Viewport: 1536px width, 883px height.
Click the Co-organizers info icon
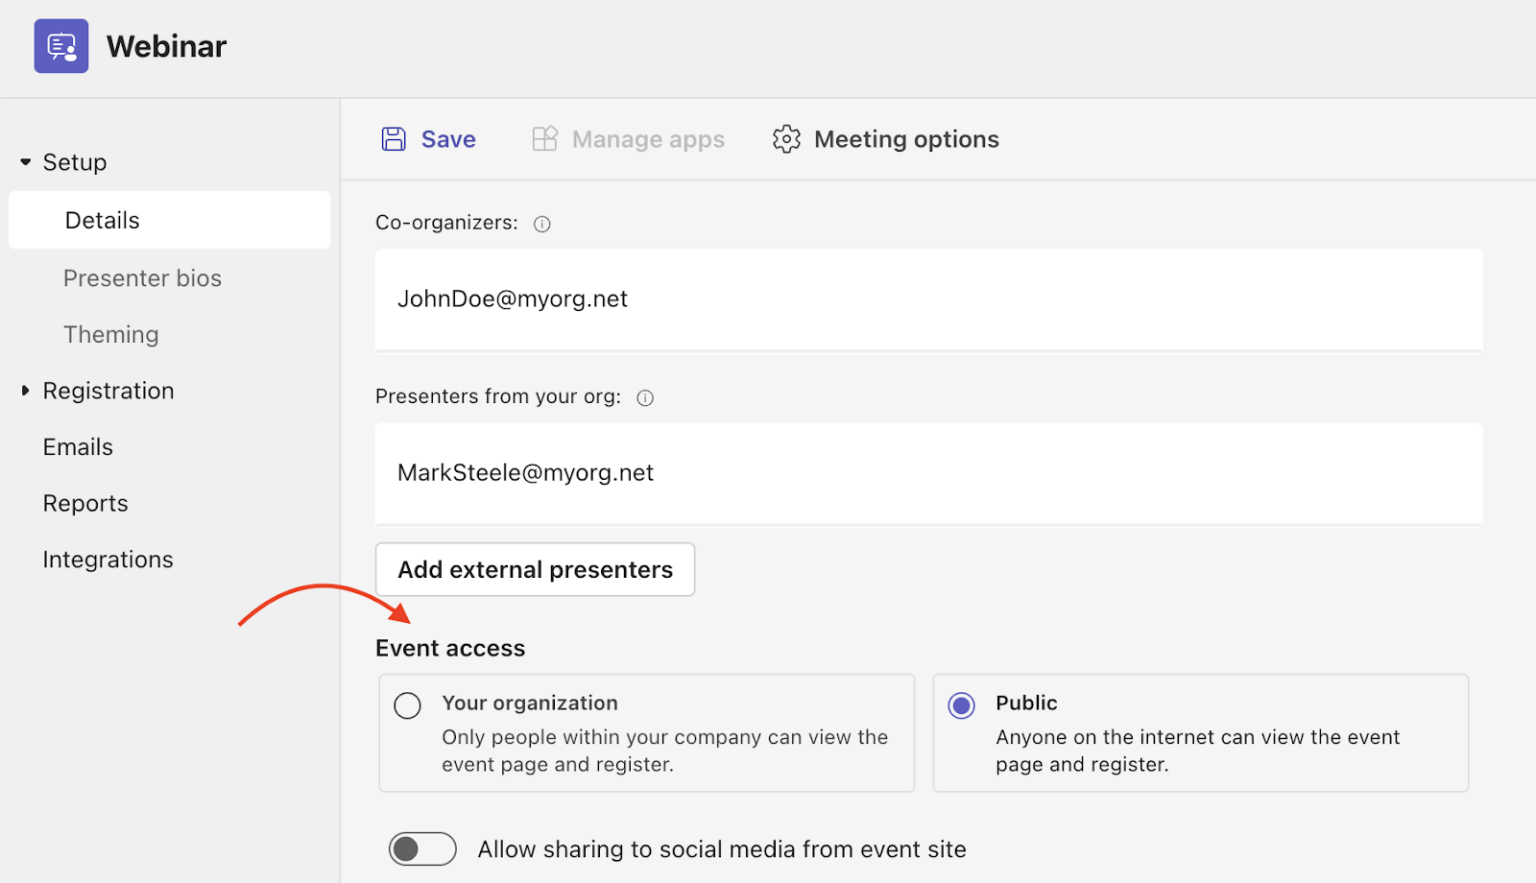point(541,223)
